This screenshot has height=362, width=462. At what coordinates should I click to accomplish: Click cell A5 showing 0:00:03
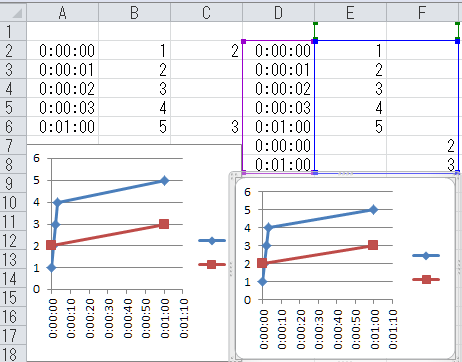click(x=63, y=107)
